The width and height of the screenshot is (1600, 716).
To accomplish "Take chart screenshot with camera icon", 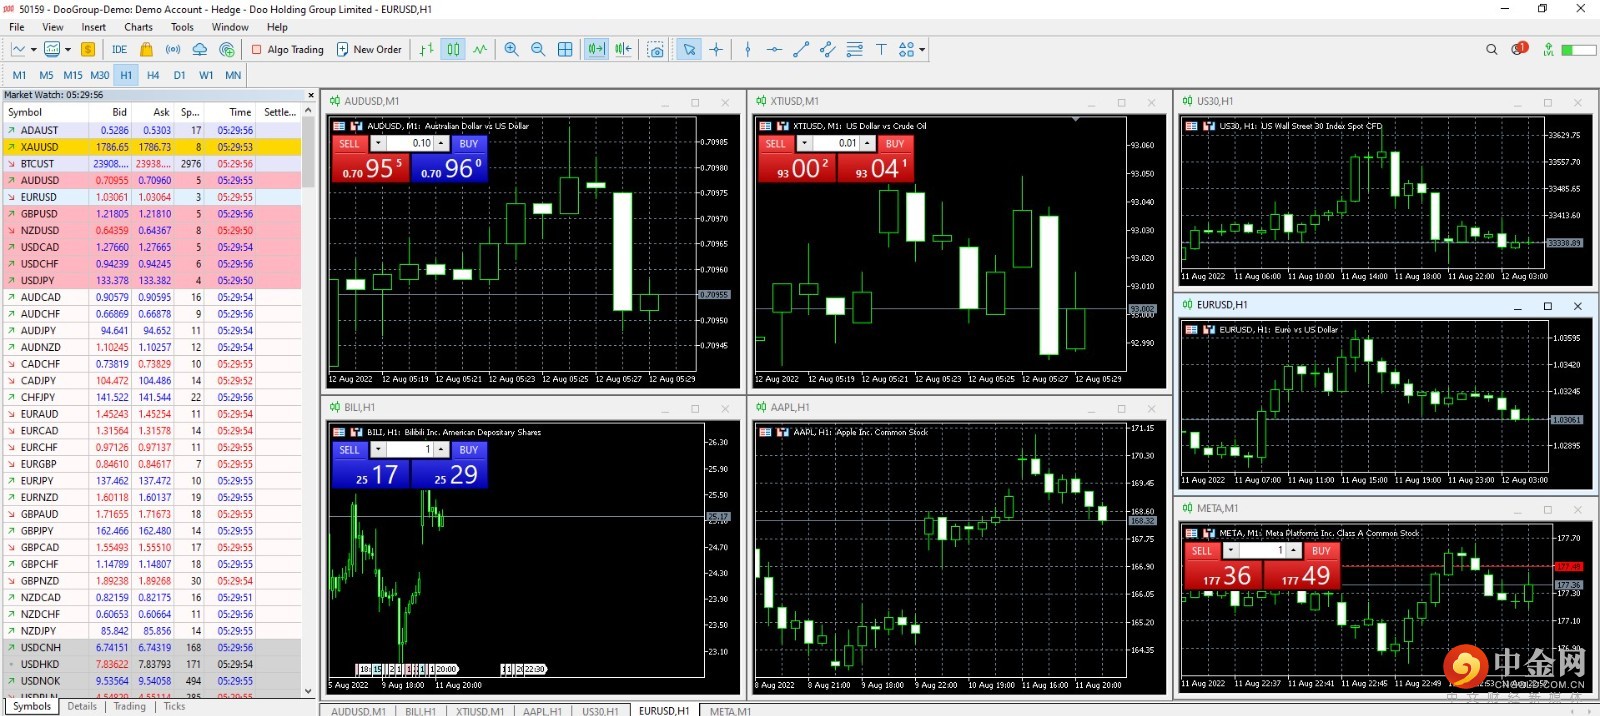I will pos(655,49).
